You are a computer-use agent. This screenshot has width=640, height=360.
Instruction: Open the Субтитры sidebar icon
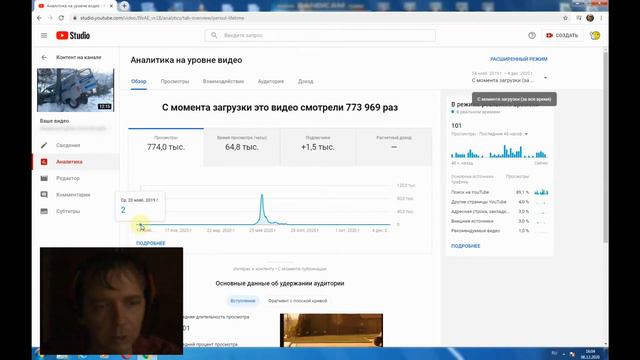click(44, 211)
